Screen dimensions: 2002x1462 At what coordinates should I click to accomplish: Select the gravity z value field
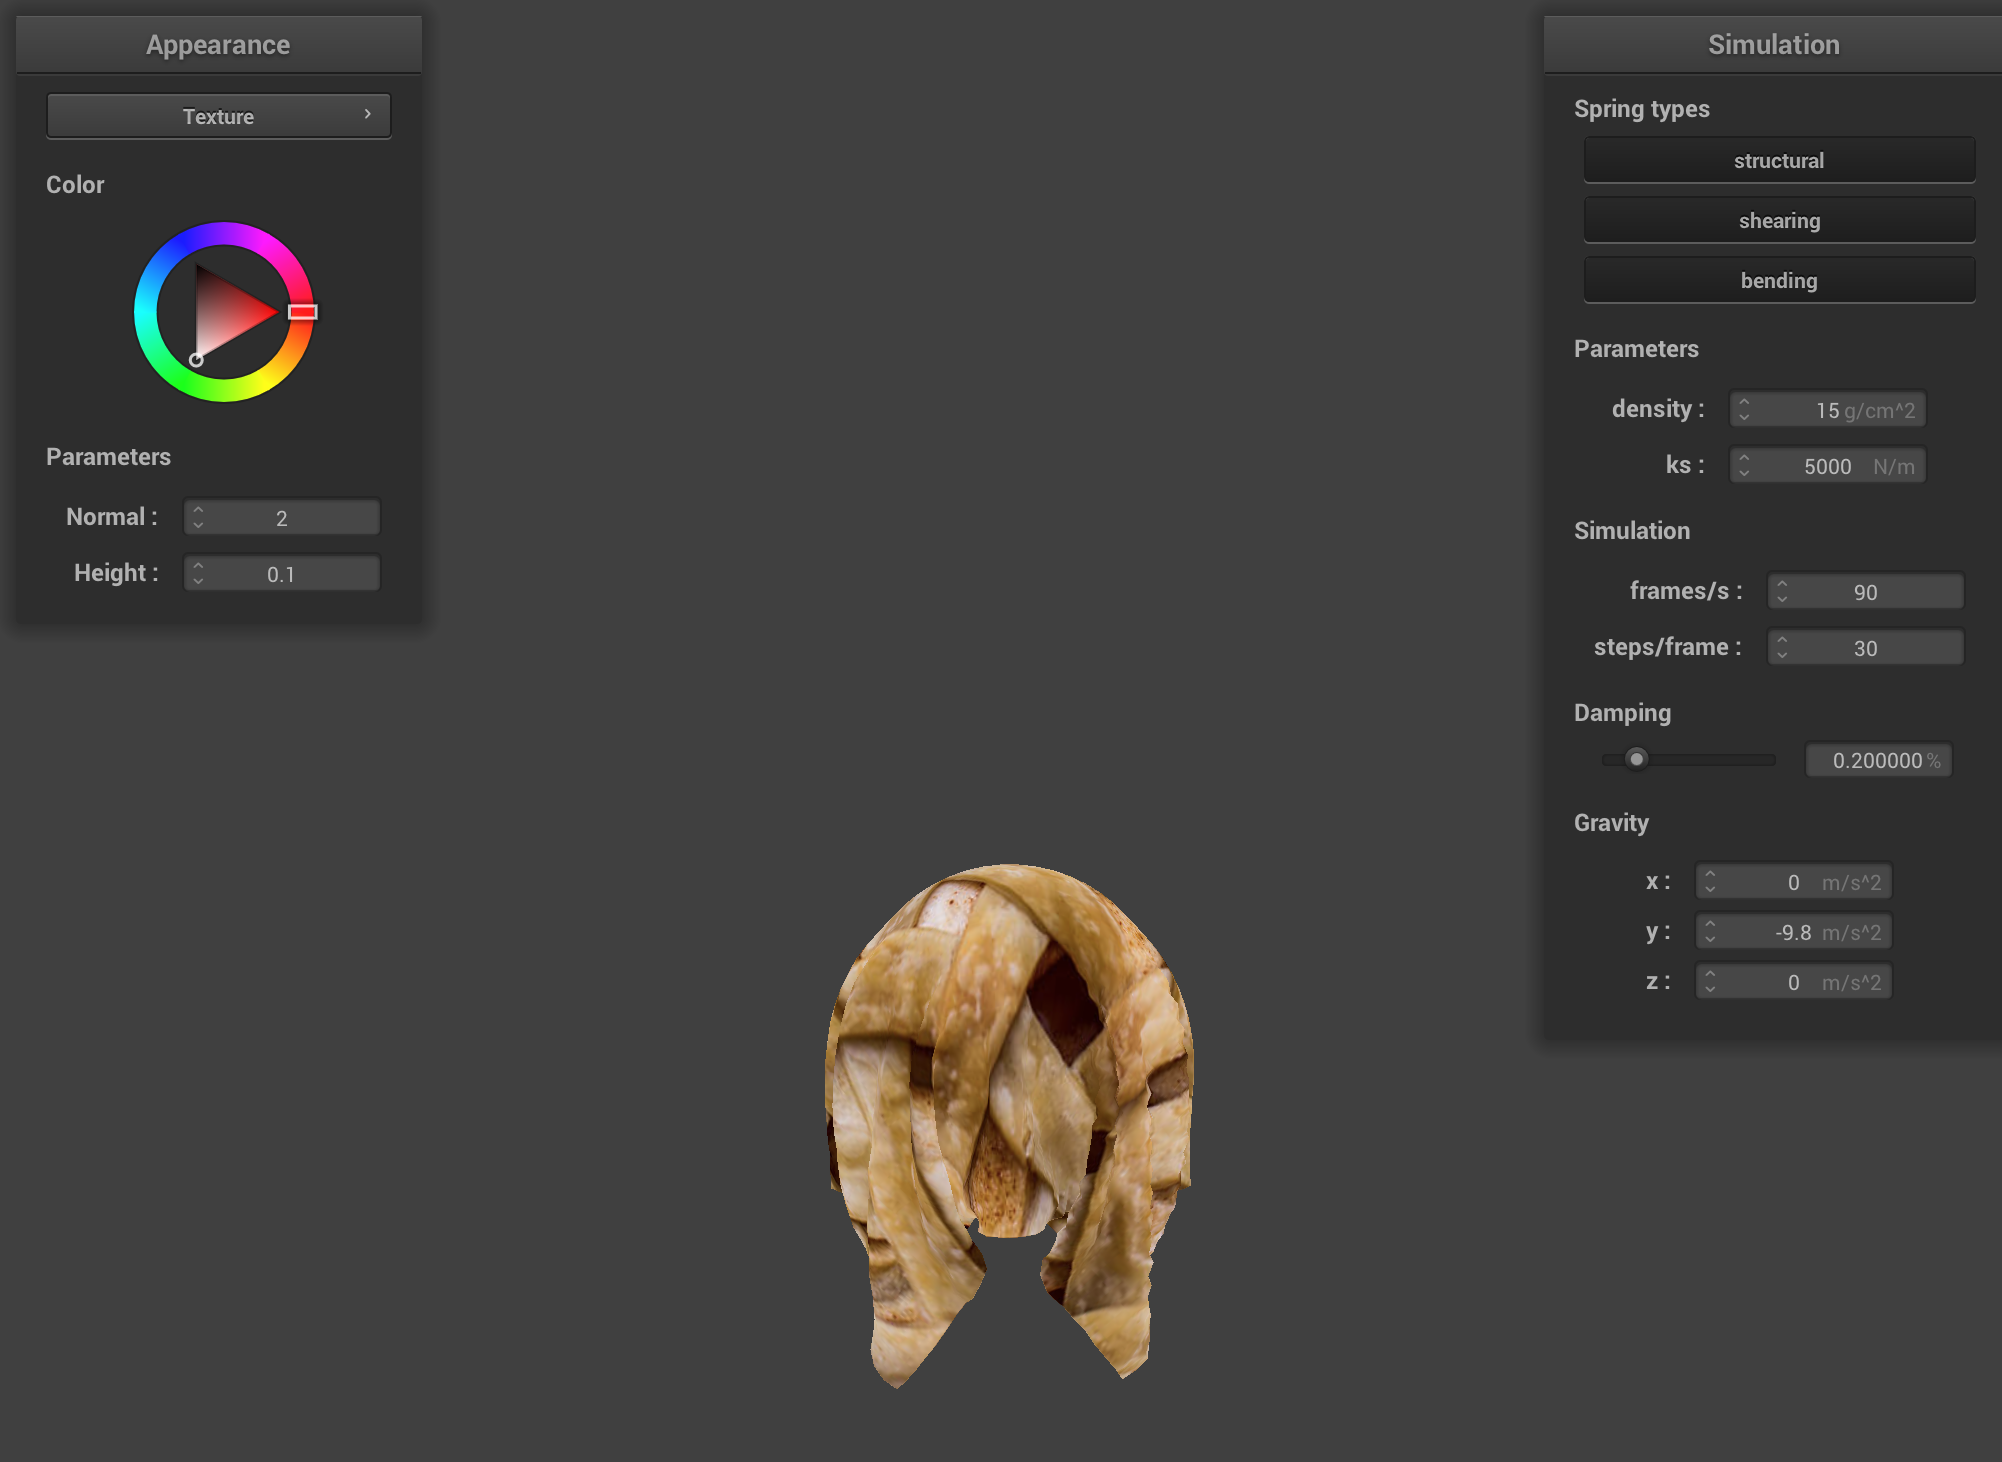tap(1794, 981)
